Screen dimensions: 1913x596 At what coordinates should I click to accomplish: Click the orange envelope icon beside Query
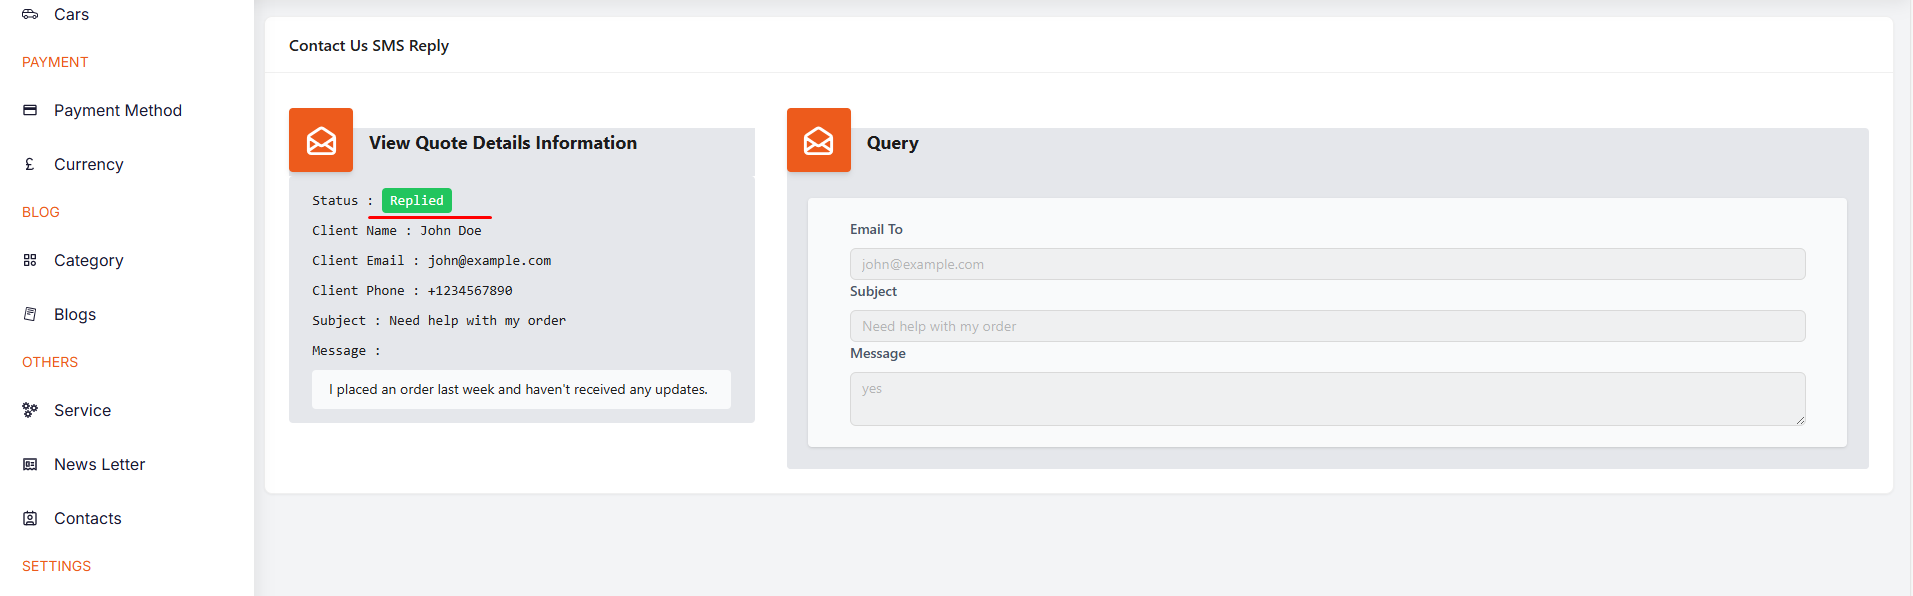(x=818, y=140)
